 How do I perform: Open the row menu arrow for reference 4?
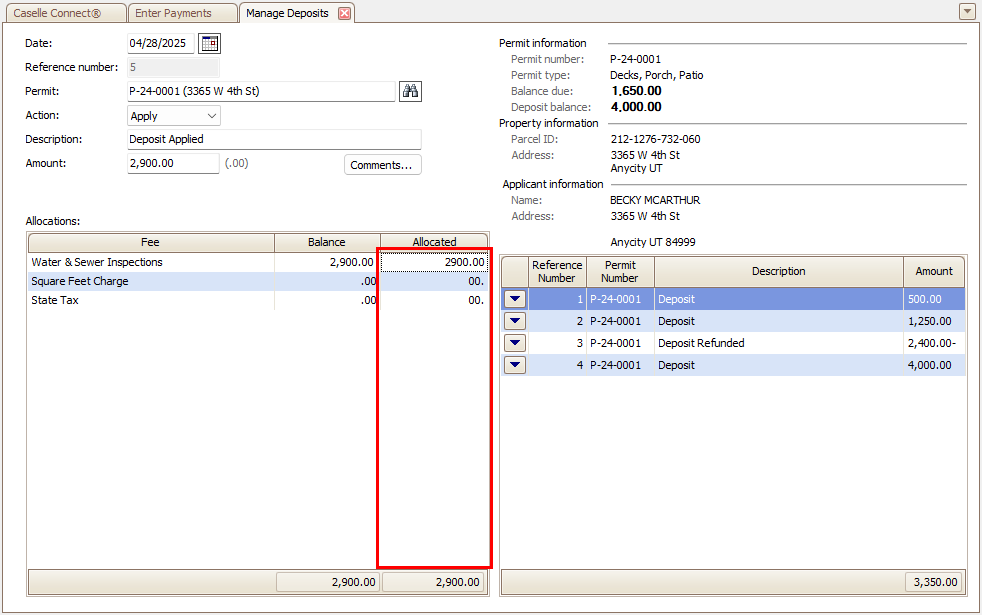(515, 365)
